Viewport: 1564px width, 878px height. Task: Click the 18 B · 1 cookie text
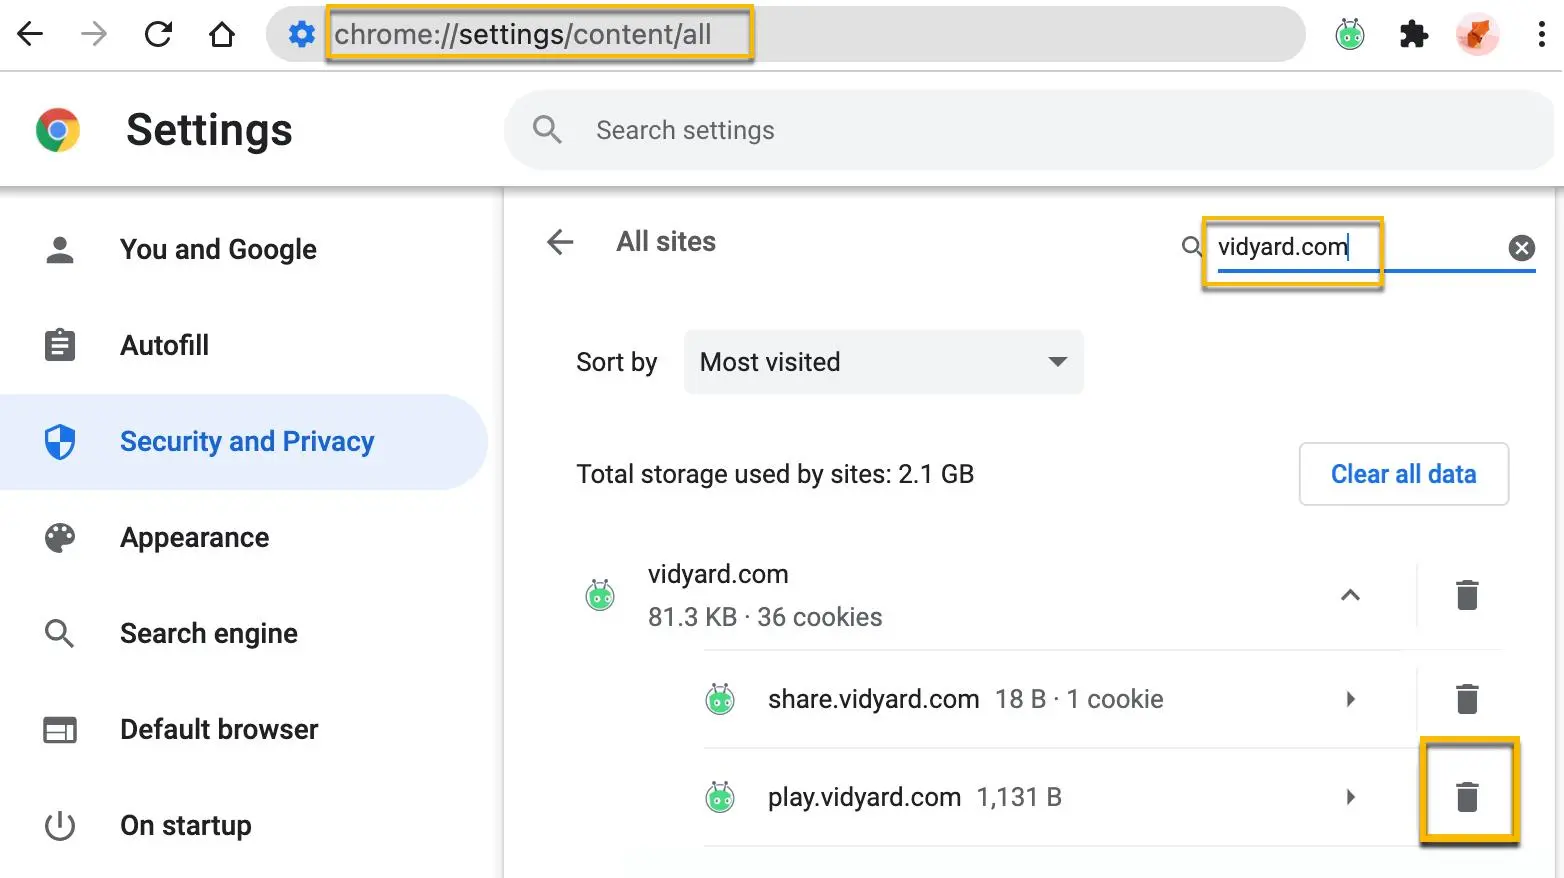1079,699
